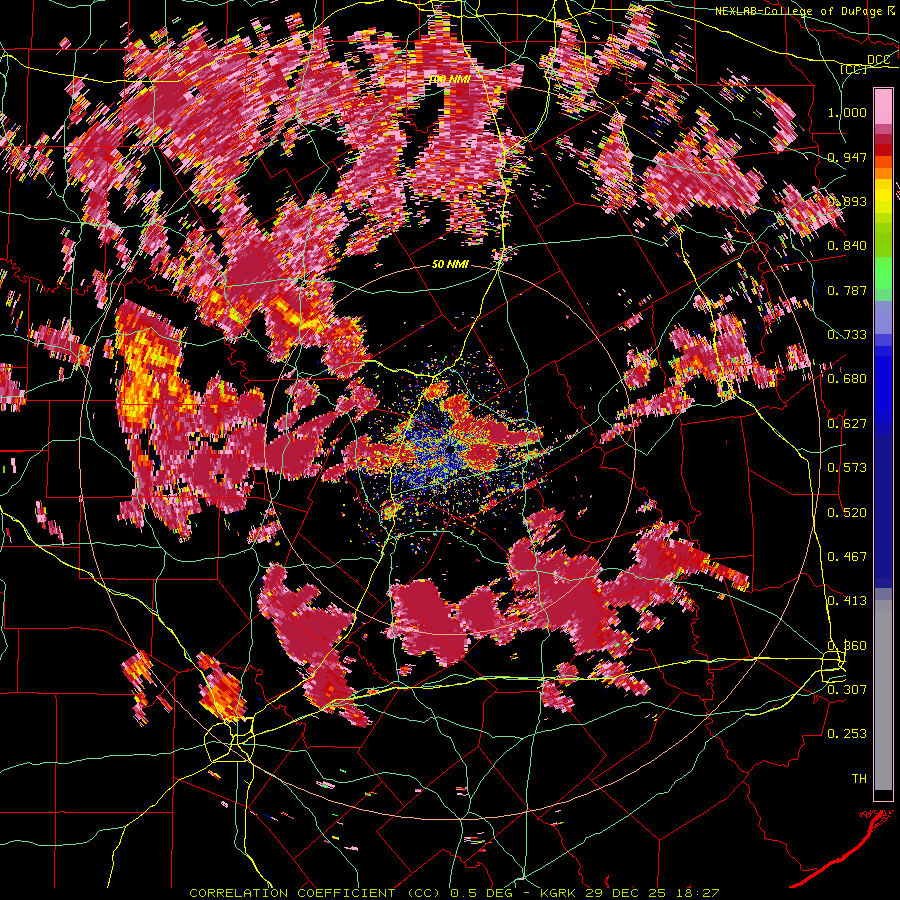Click the gray lower segment of the color bar
Viewport: 900px width, 900px height.
[883, 695]
